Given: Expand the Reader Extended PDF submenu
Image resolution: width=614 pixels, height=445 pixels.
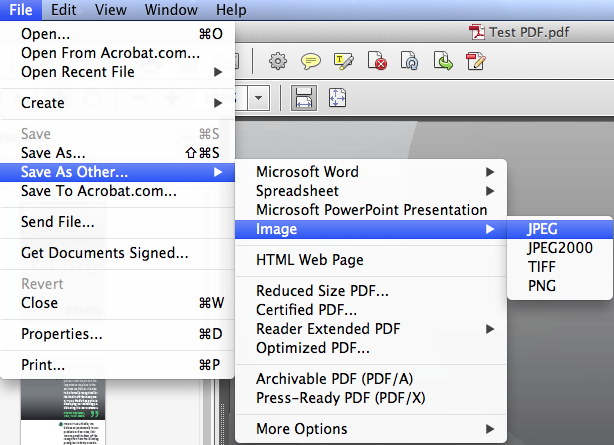Looking at the screenshot, I should coord(371,329).
